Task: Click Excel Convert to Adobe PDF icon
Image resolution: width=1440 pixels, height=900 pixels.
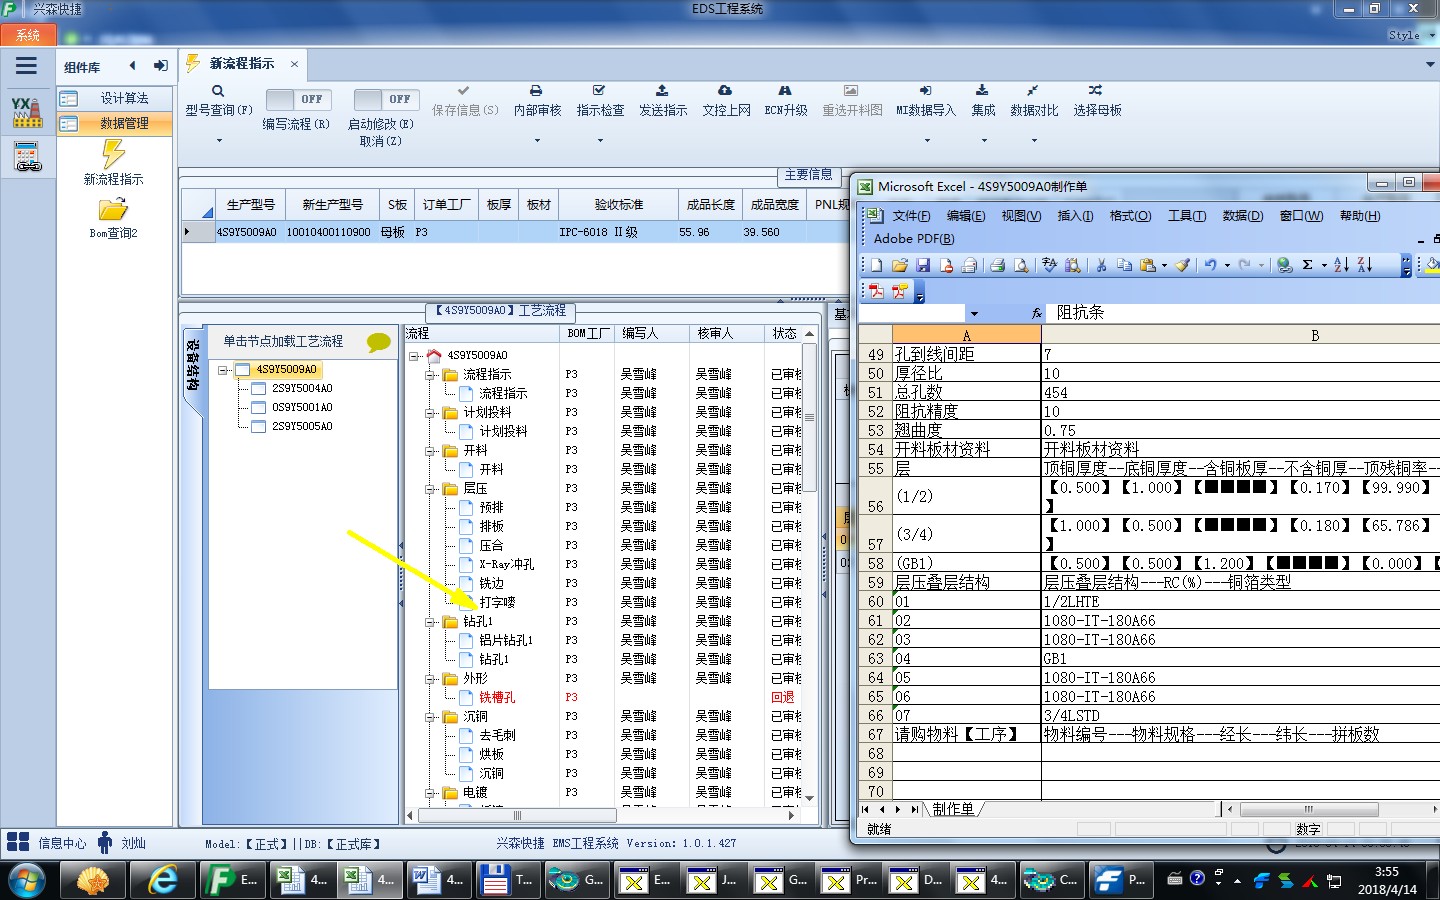Action: (x=876, y=291)
